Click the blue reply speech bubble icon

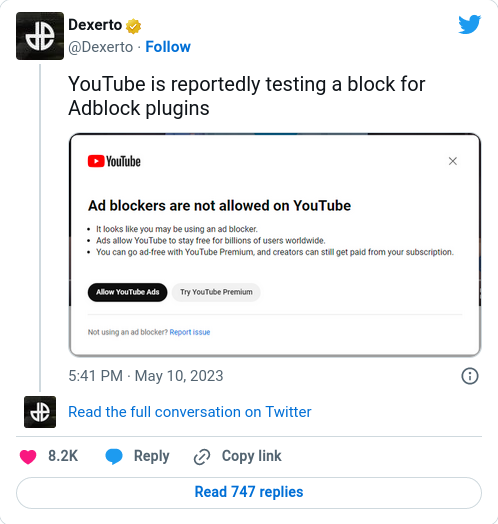click(114, 456)
